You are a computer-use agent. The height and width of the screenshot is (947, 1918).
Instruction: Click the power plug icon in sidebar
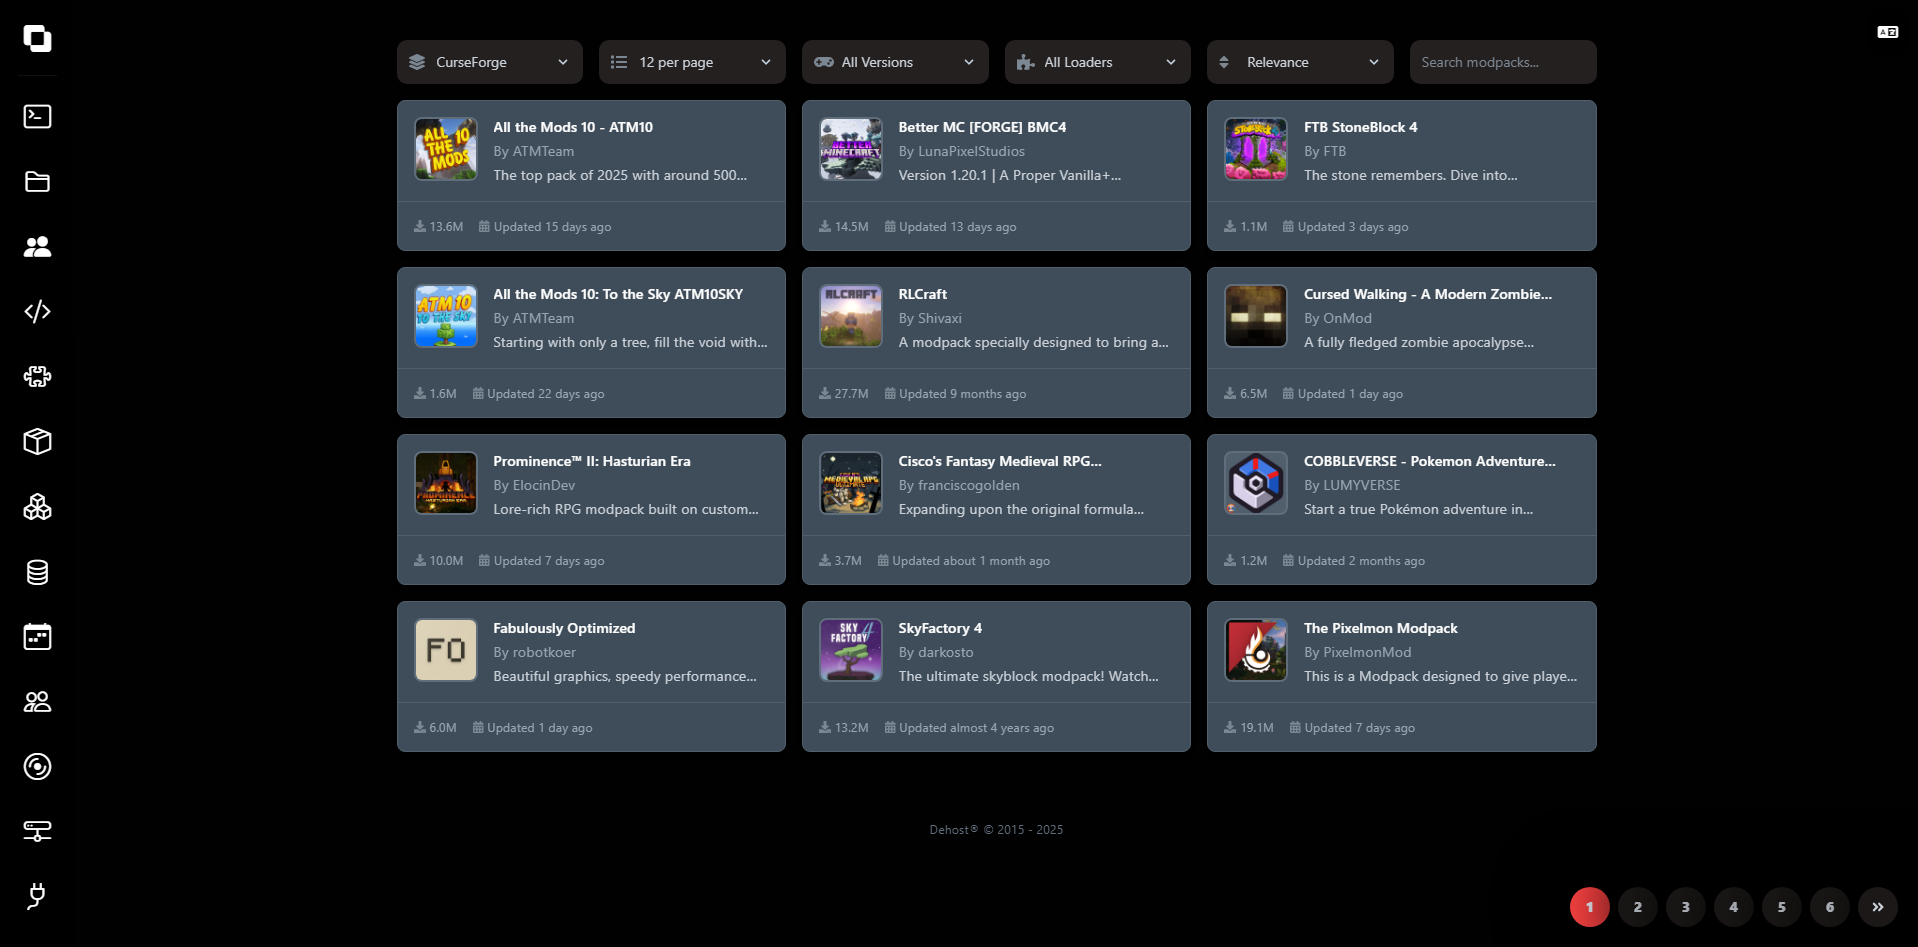37,896
